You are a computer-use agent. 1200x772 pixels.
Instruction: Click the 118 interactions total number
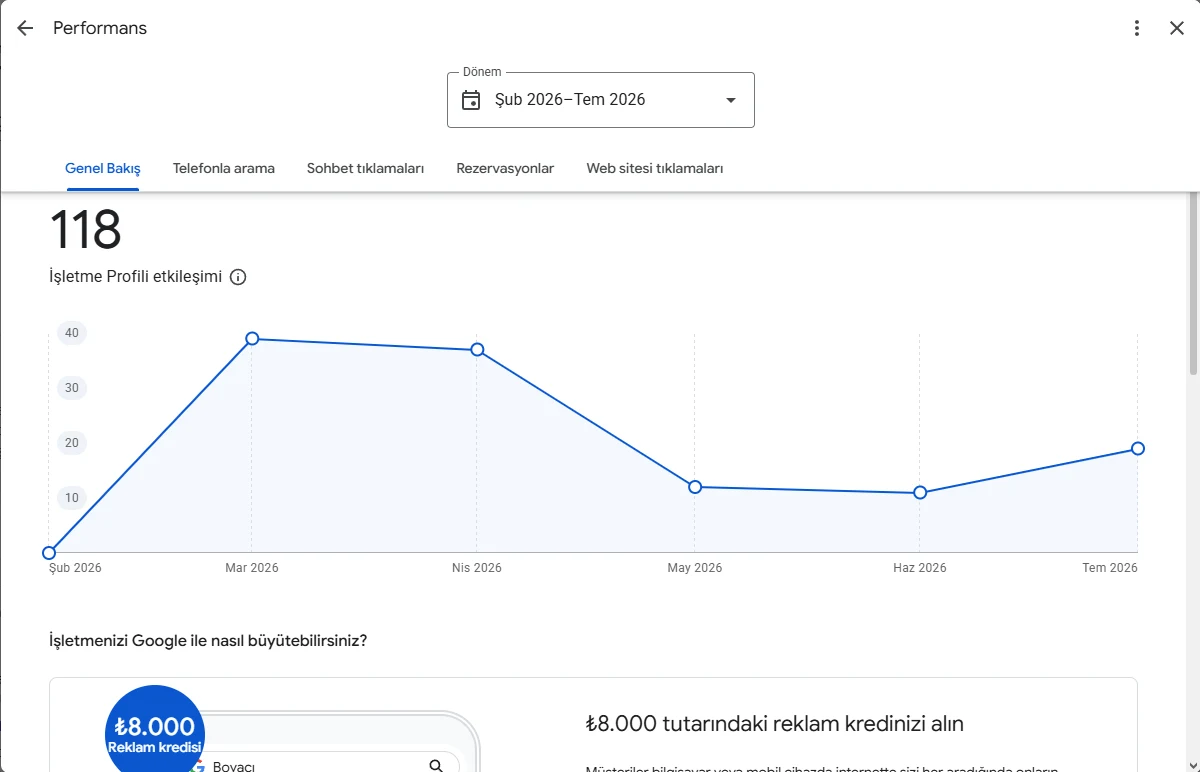85,230
